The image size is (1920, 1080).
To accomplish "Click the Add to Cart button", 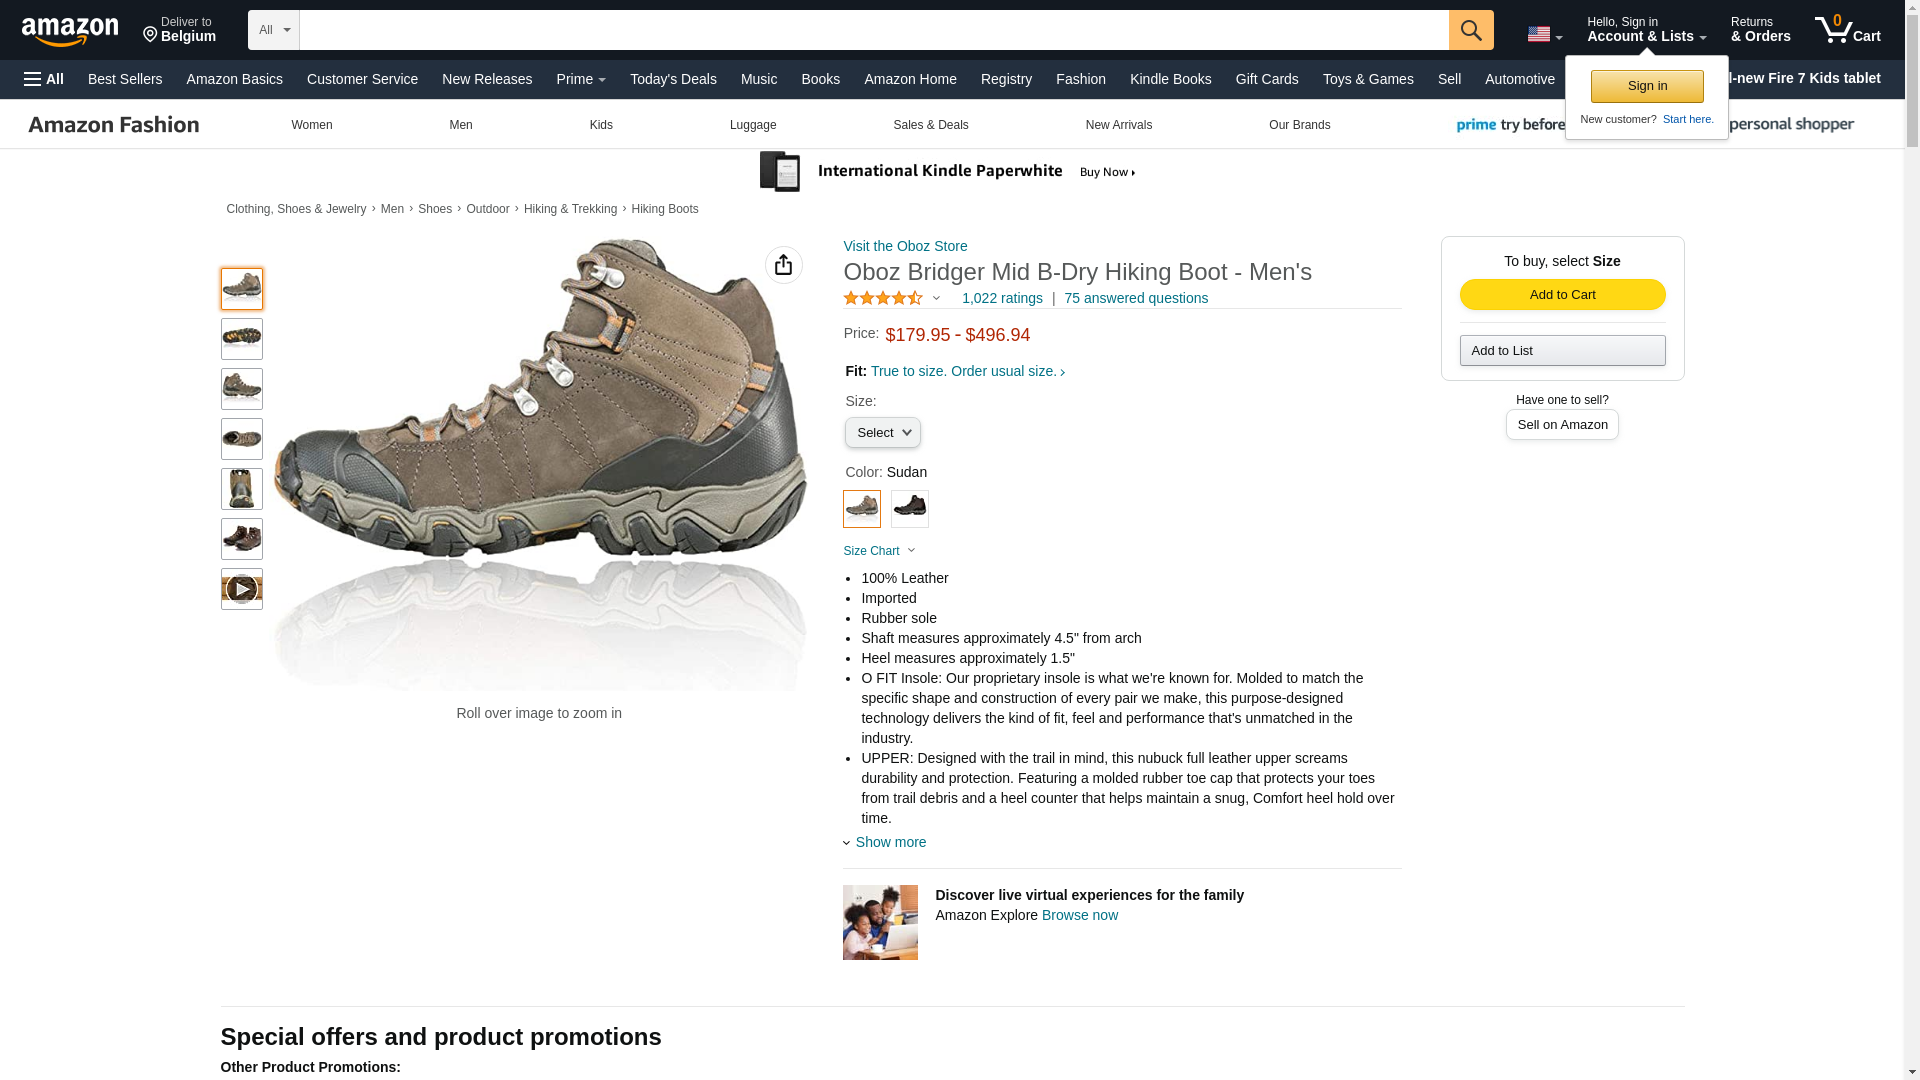I will point(1562,294).
